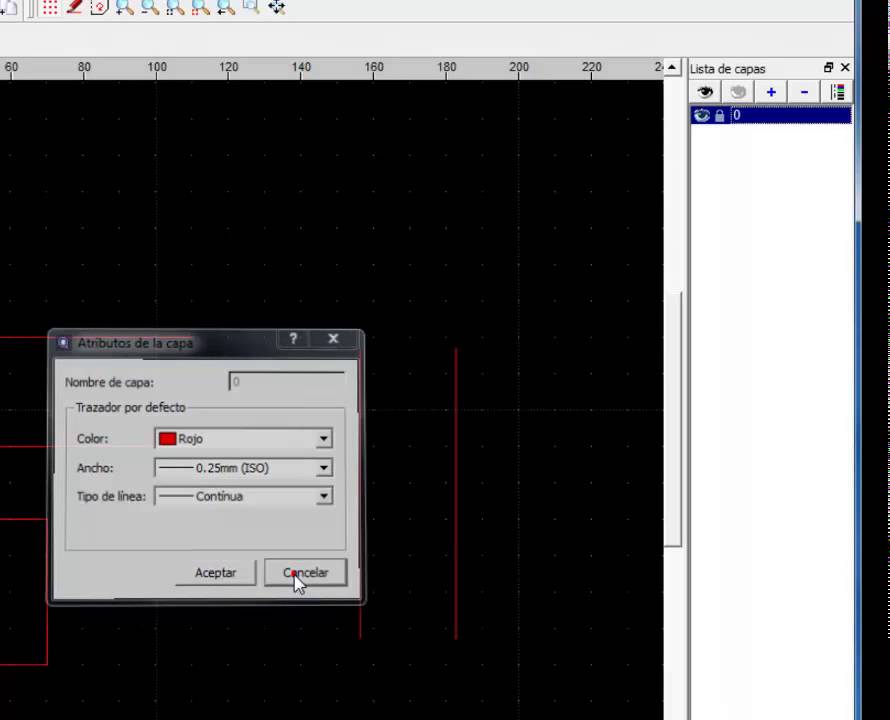Screen dimensions: 890x720
Task: Toggle the lock of layer 0
Action: pos(720,116)
